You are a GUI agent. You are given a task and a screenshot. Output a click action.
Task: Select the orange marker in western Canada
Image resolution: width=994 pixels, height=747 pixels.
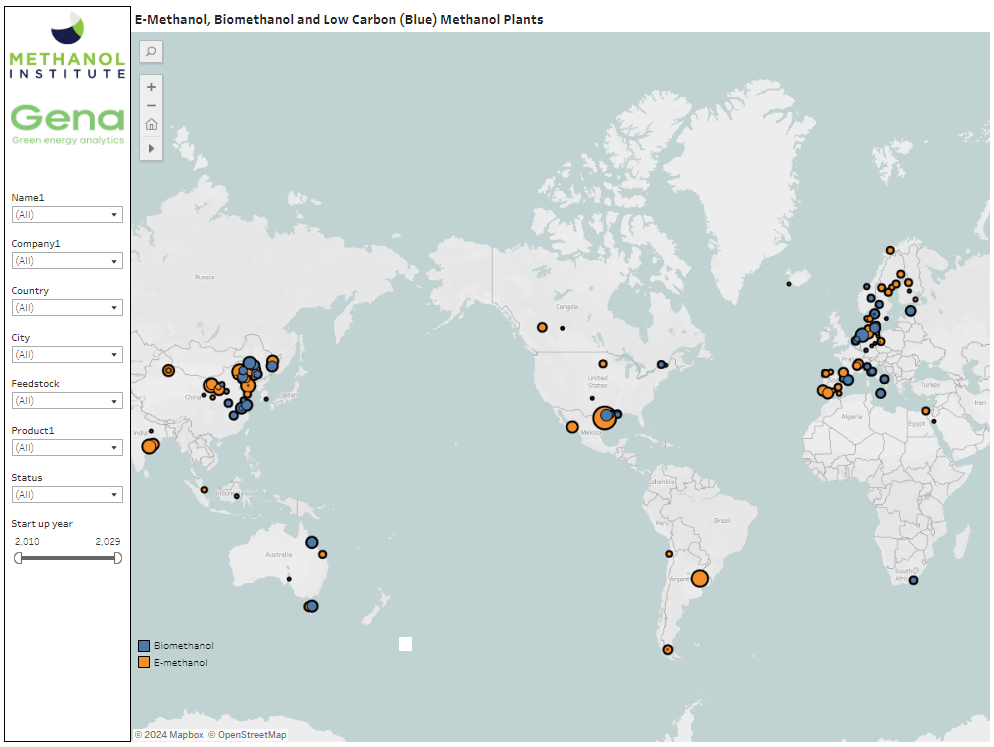pos(542,327)
